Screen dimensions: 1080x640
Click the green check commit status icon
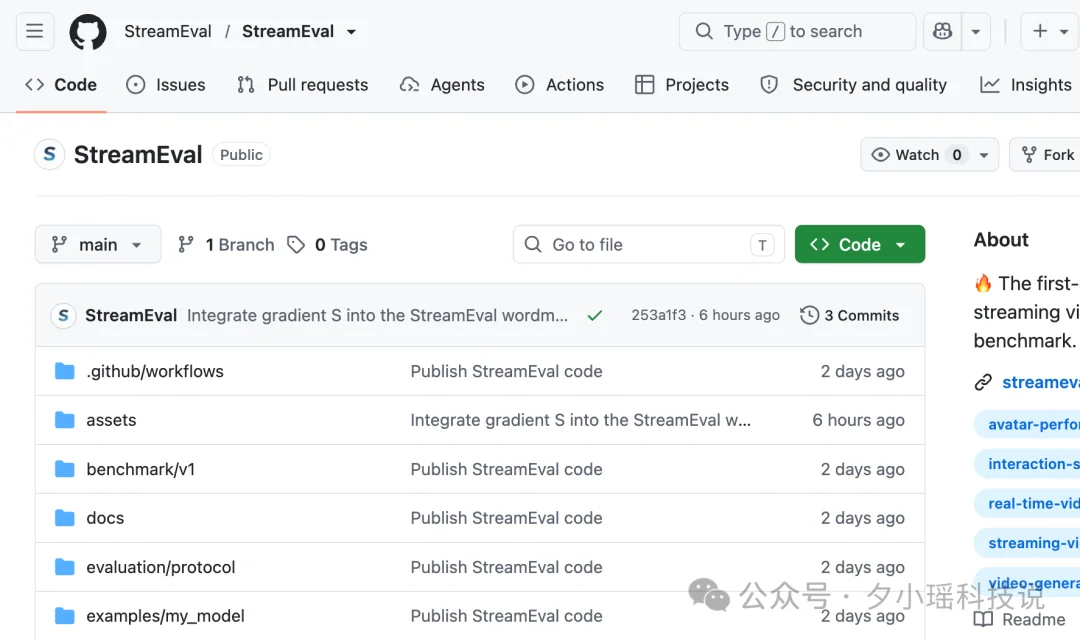click(595, 316)
